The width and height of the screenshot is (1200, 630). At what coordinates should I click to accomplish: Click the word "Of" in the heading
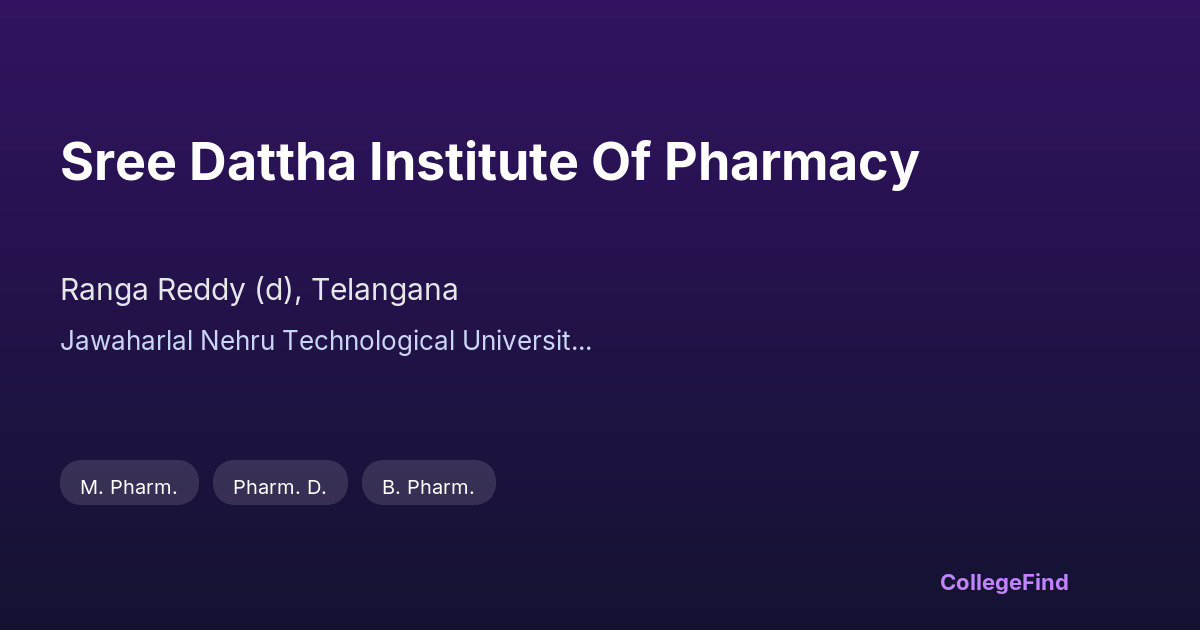(x=620, y=162)
